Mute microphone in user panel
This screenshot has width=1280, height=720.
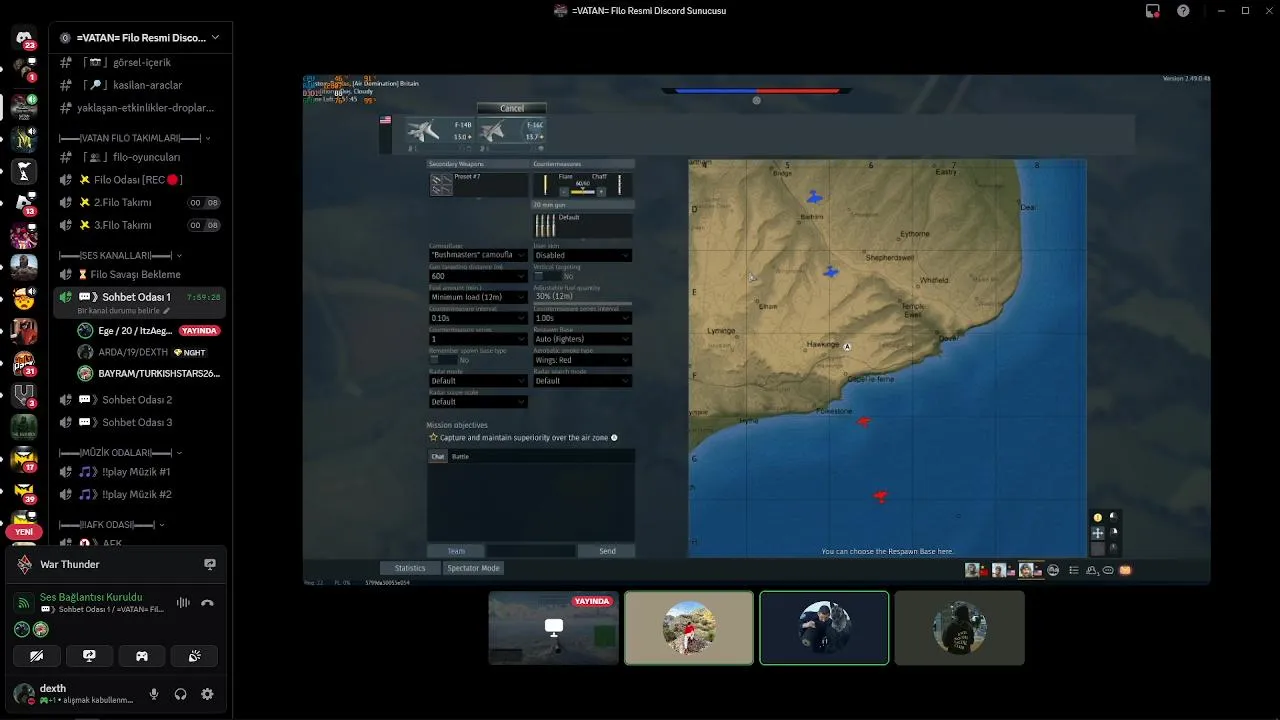[154, 694]
